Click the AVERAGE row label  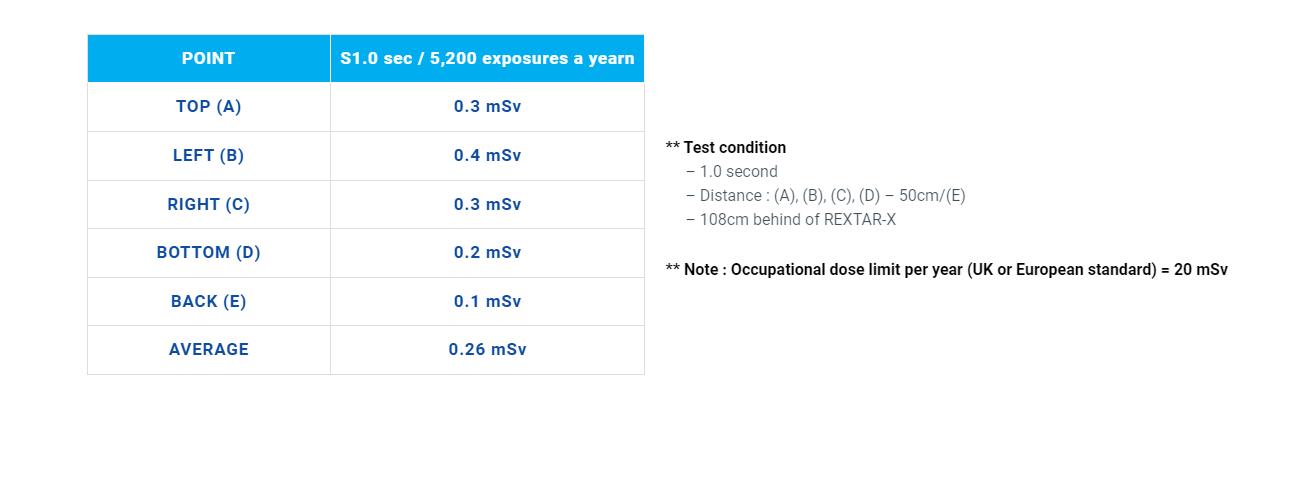click(x=208, y=349)
